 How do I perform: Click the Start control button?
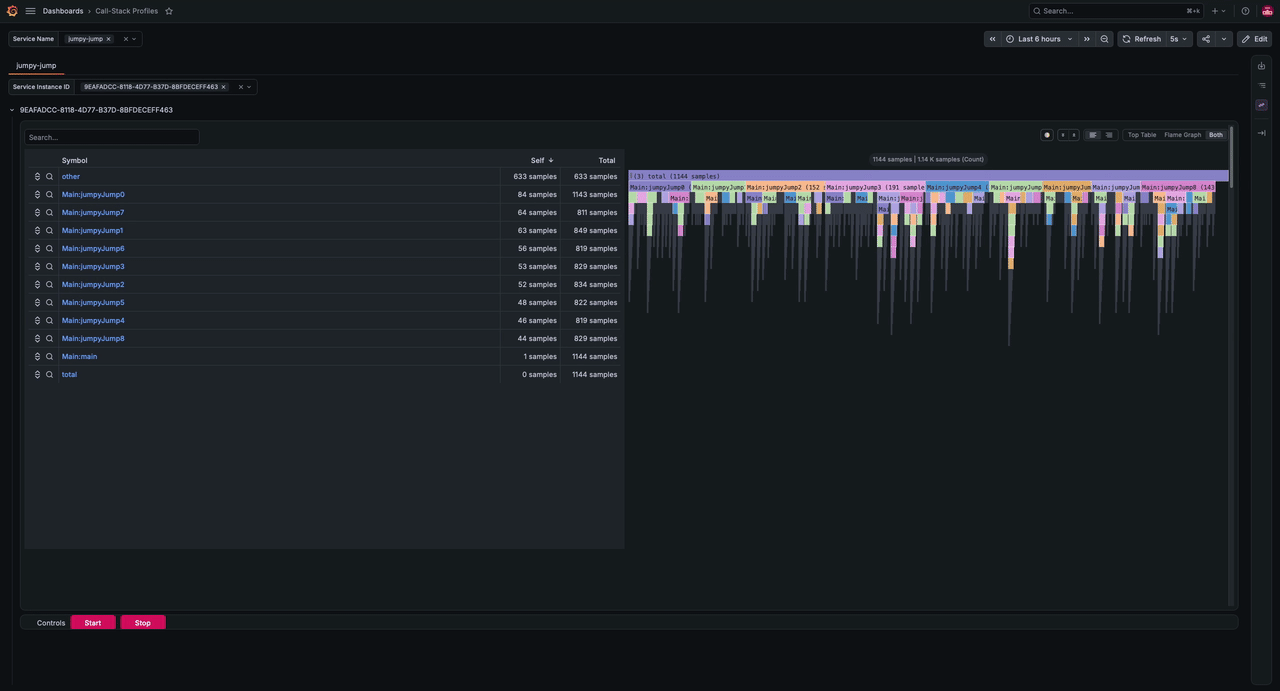click(93, 623)
